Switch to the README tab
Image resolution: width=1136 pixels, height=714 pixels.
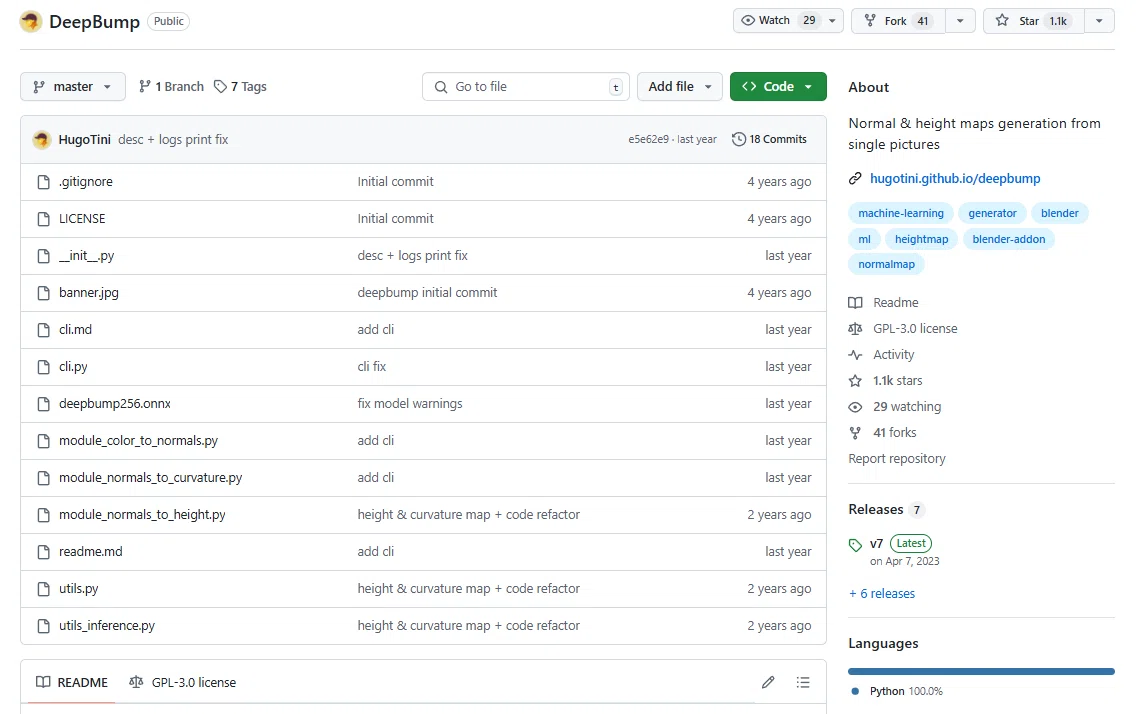(72, 682)
